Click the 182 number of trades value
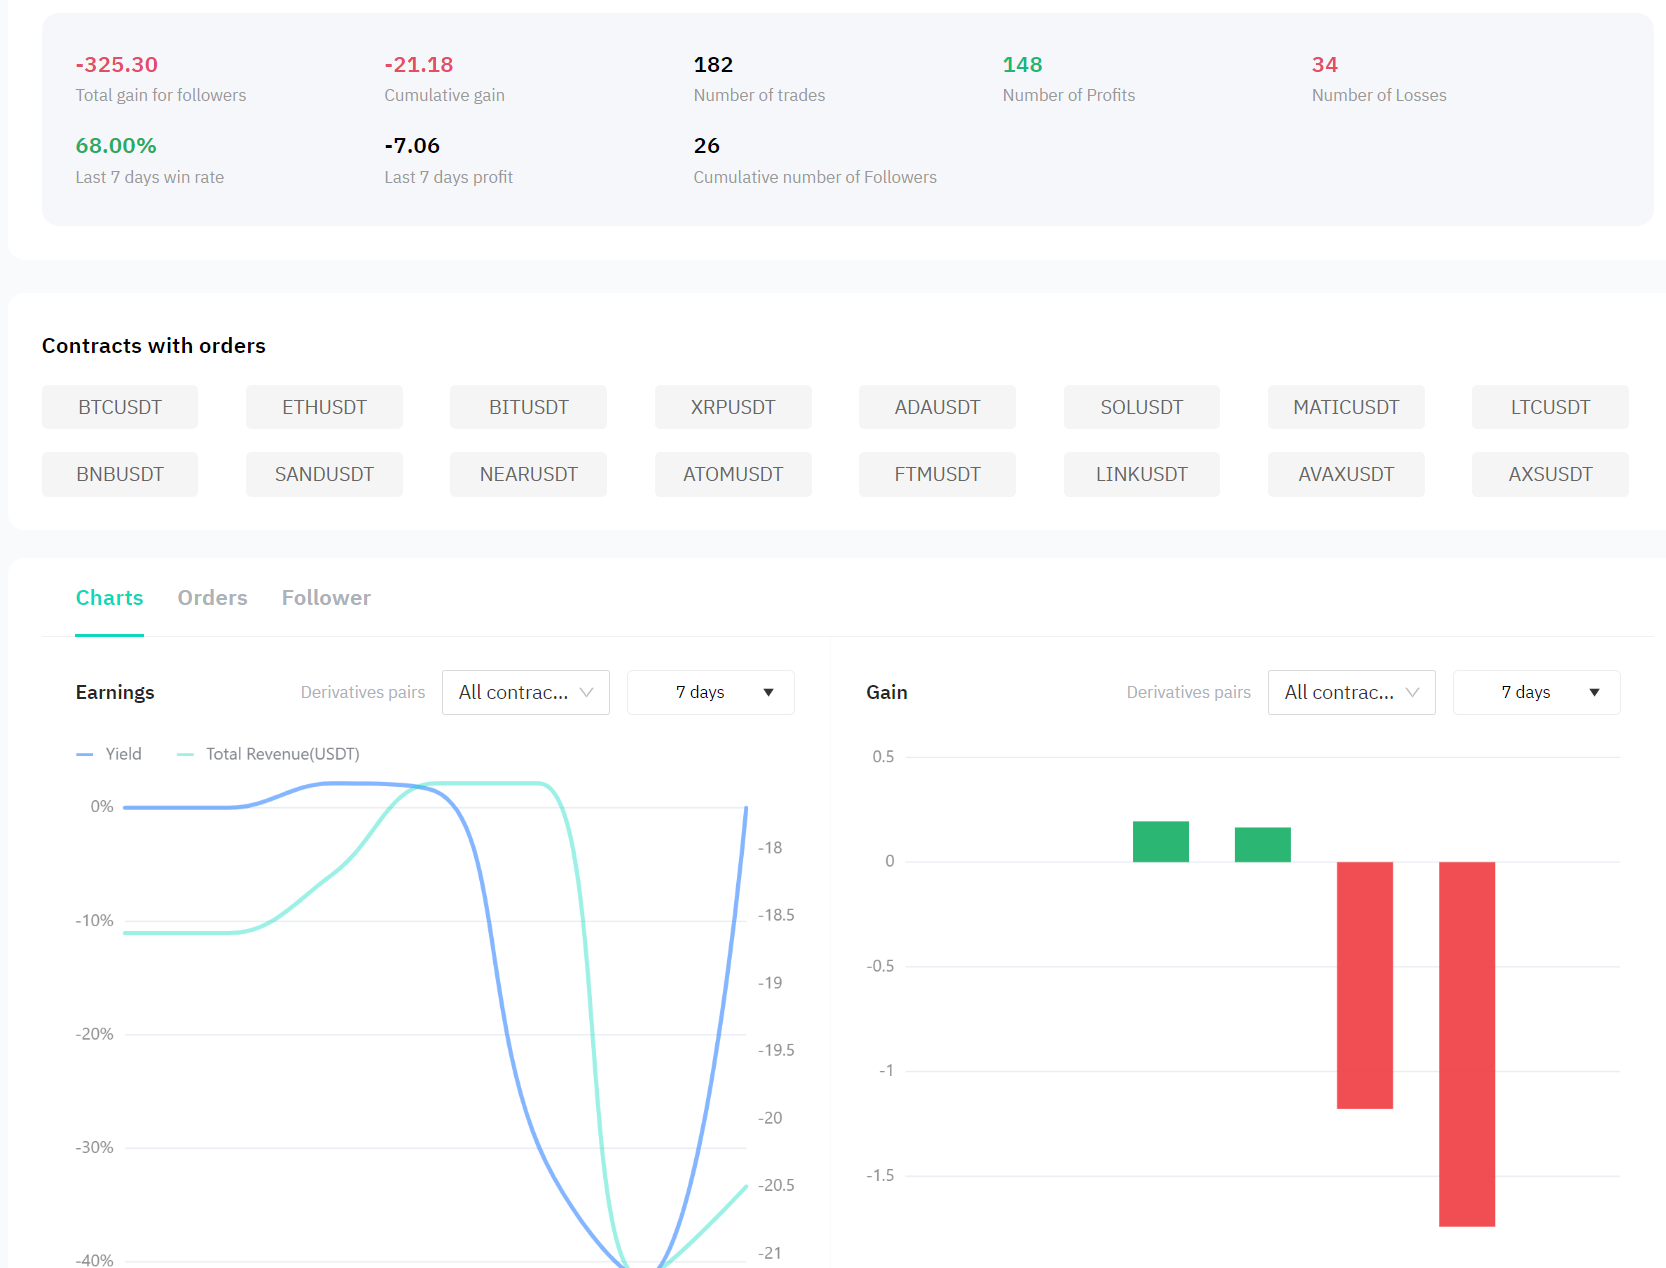 714,65
